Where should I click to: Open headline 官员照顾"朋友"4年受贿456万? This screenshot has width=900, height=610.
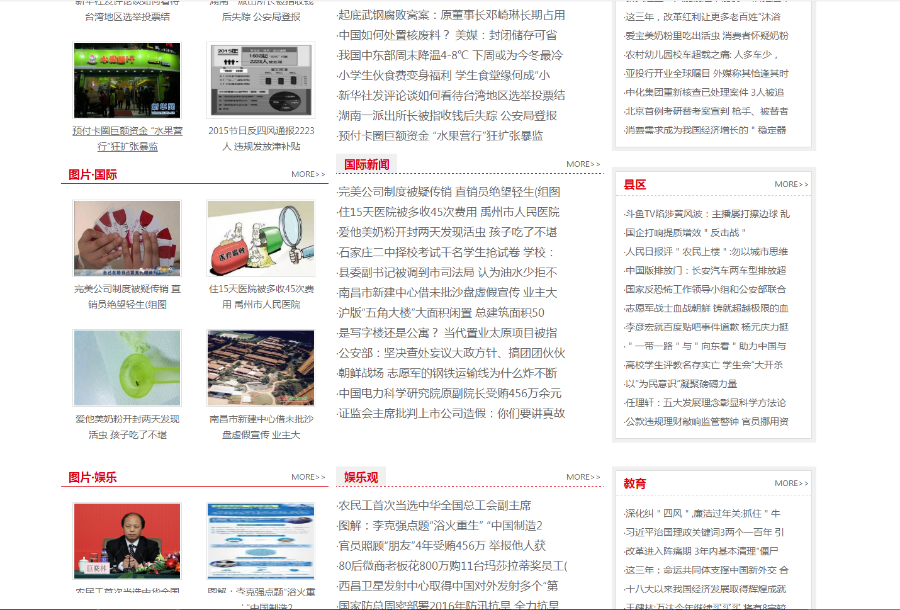click(441, 546)
